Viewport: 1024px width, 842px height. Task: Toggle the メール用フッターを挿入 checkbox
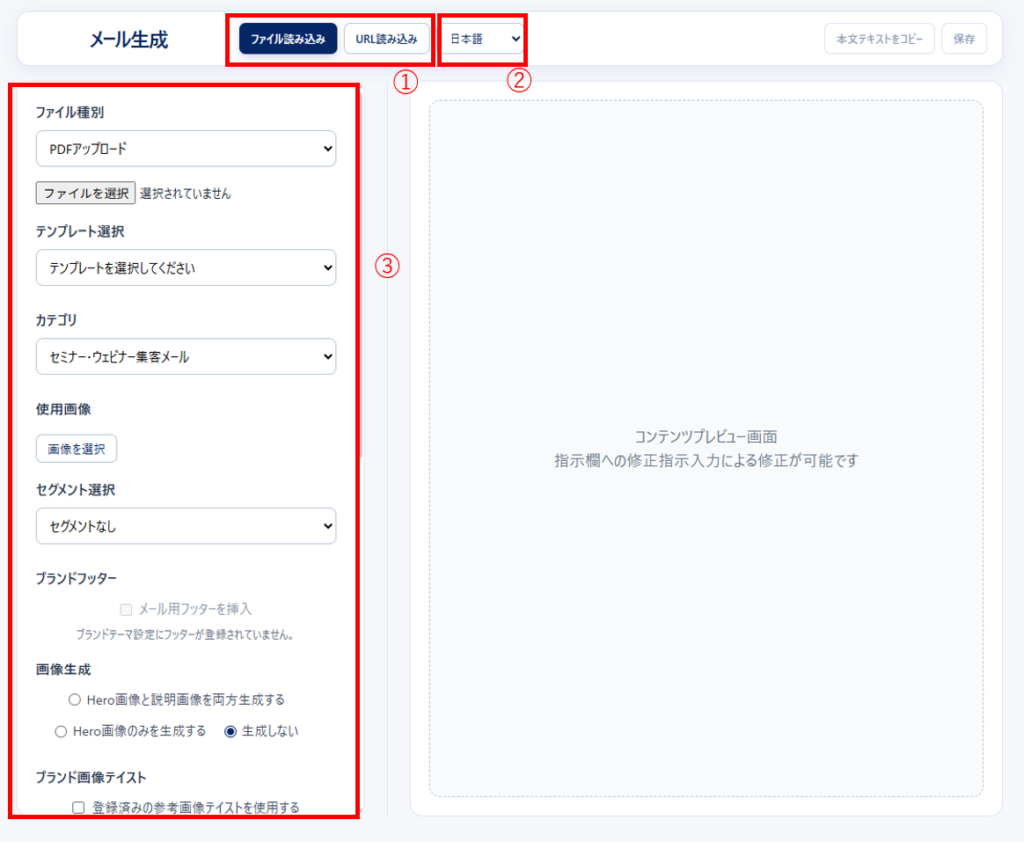pyautogui.click(x=126, y=609)
